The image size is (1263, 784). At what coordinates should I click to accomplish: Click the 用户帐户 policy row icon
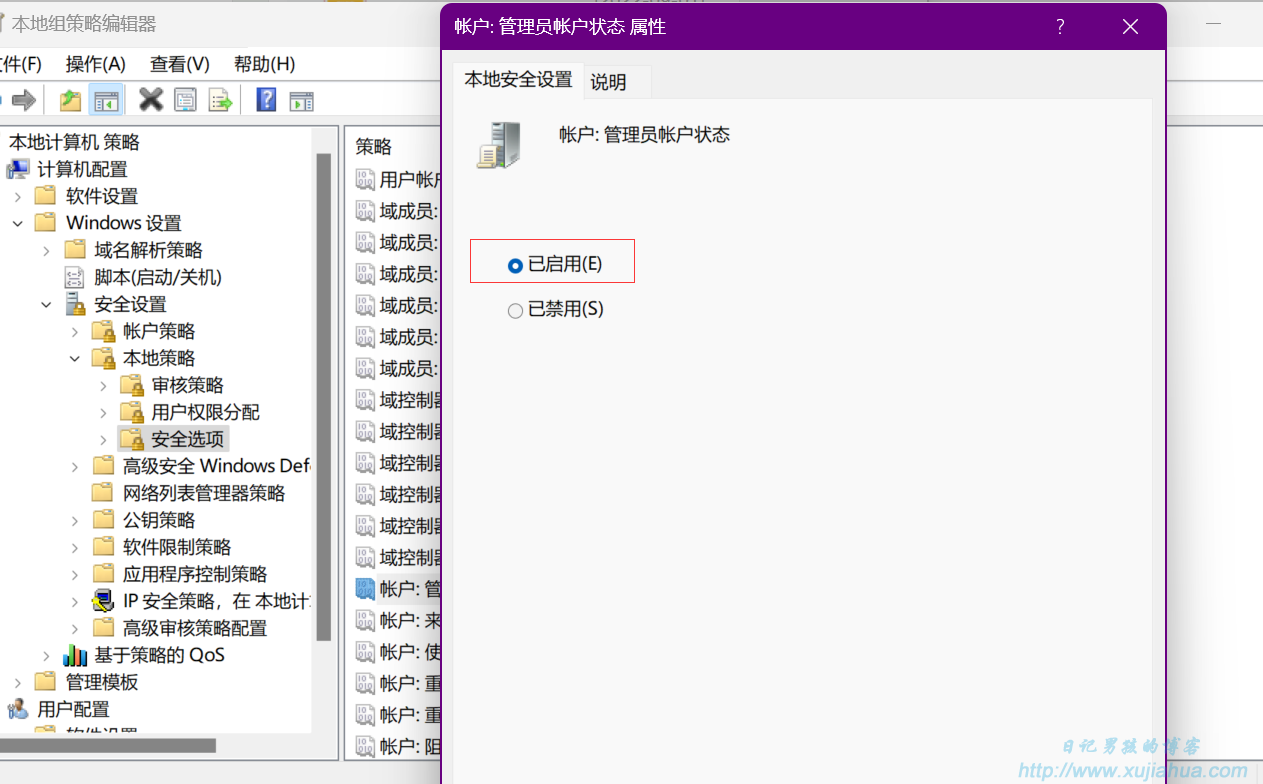(x=365, y=180)
